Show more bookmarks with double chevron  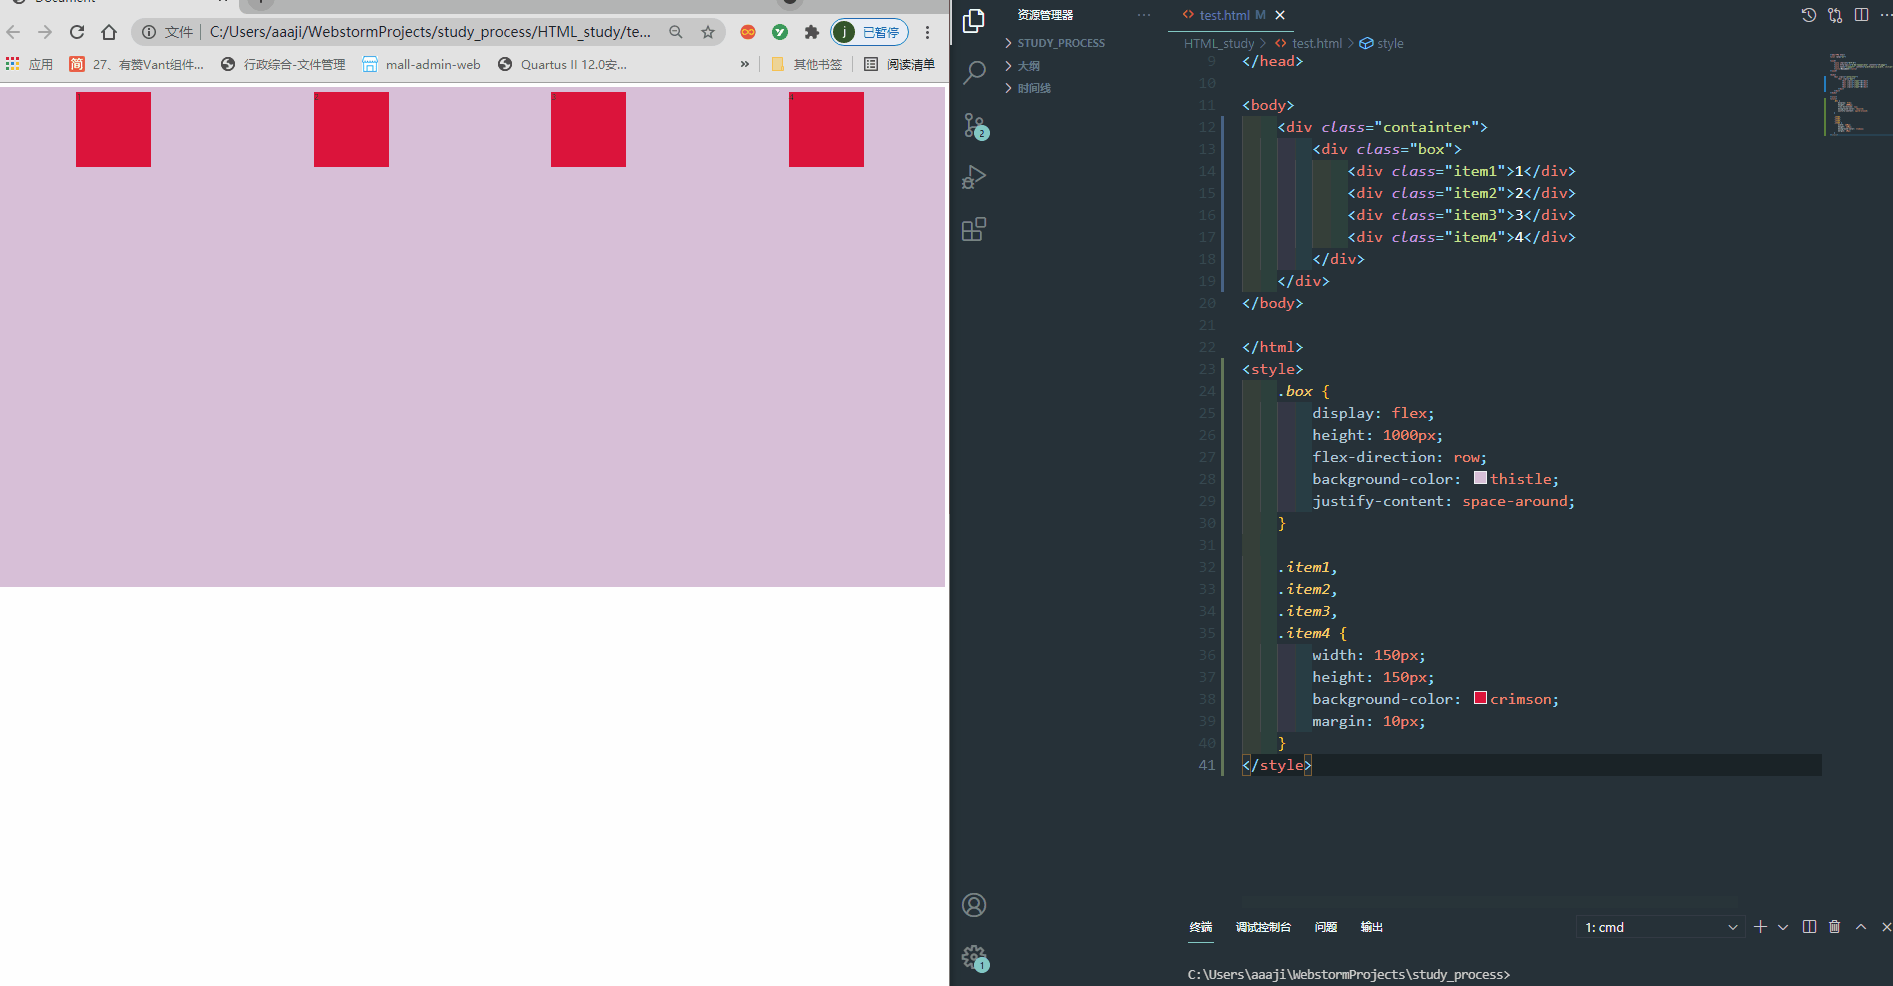745,64
